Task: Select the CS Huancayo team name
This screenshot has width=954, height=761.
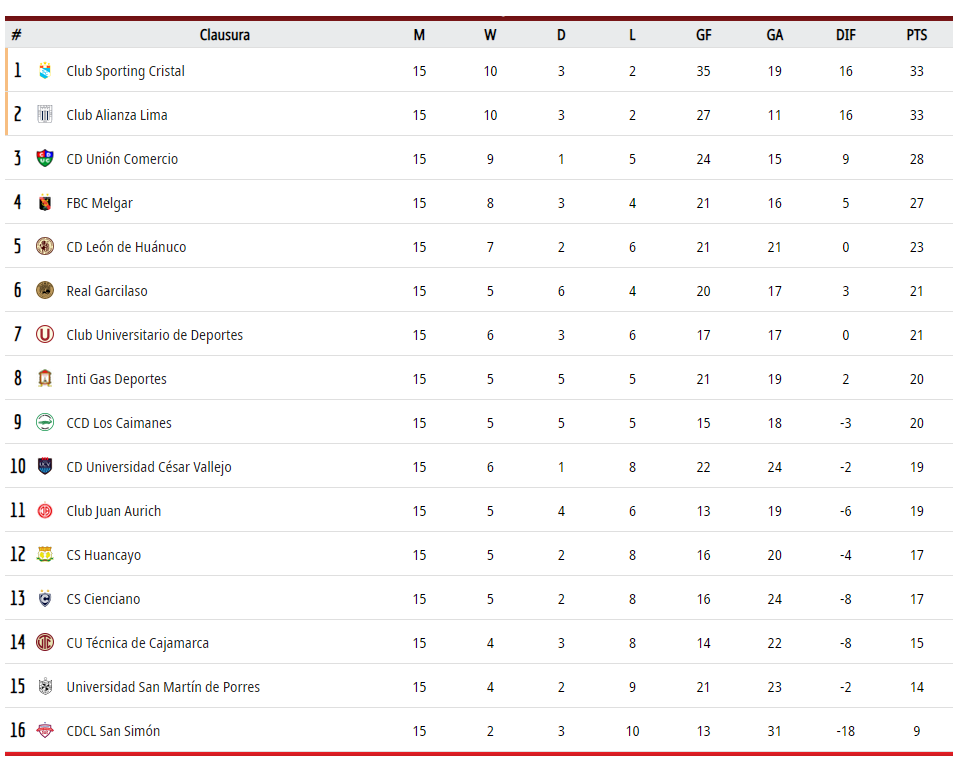Action: [x=103, y=555]
